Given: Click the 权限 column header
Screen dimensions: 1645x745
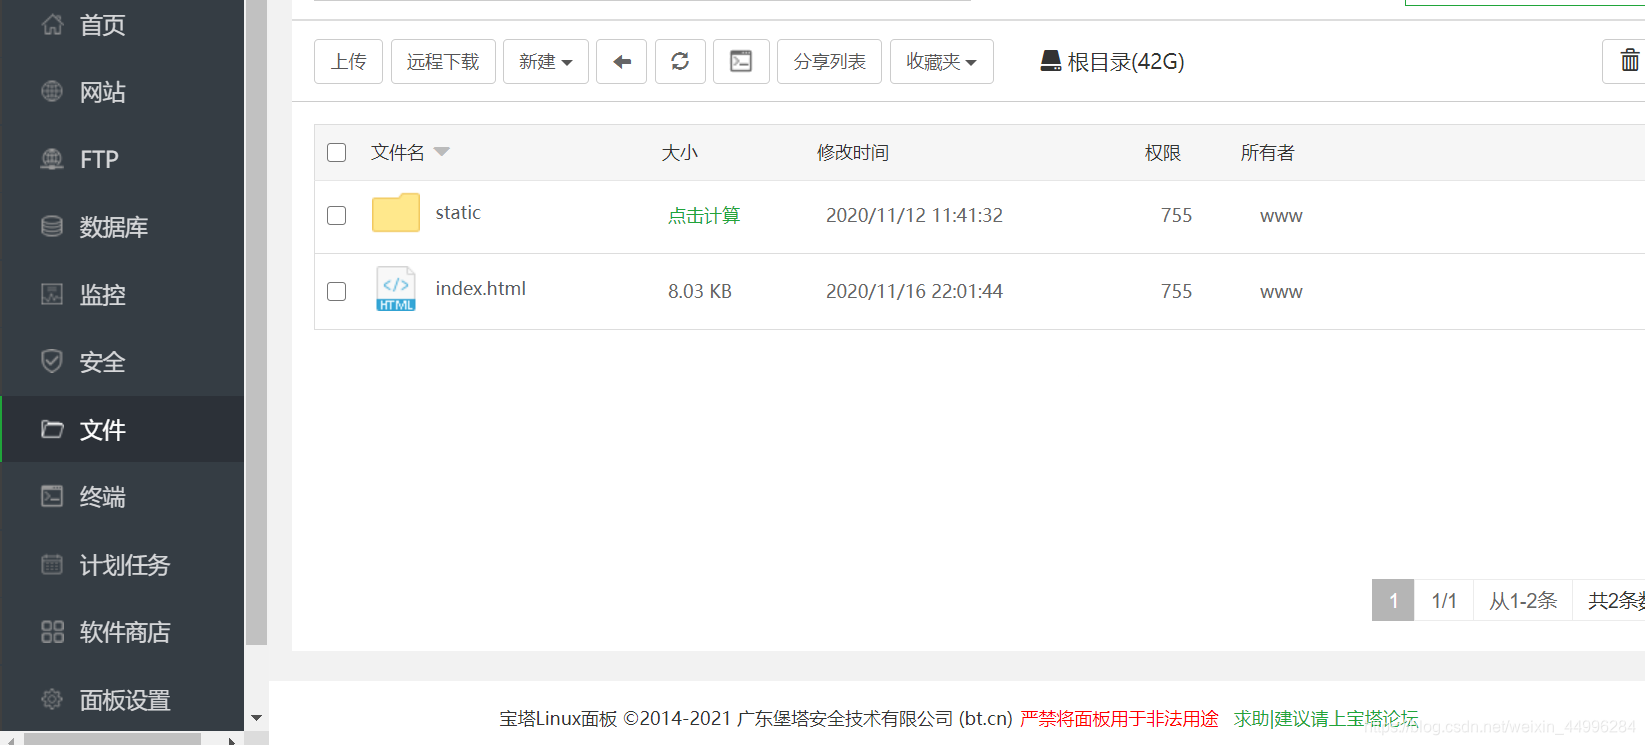Looking at the screenshot, I should 1163,152.
